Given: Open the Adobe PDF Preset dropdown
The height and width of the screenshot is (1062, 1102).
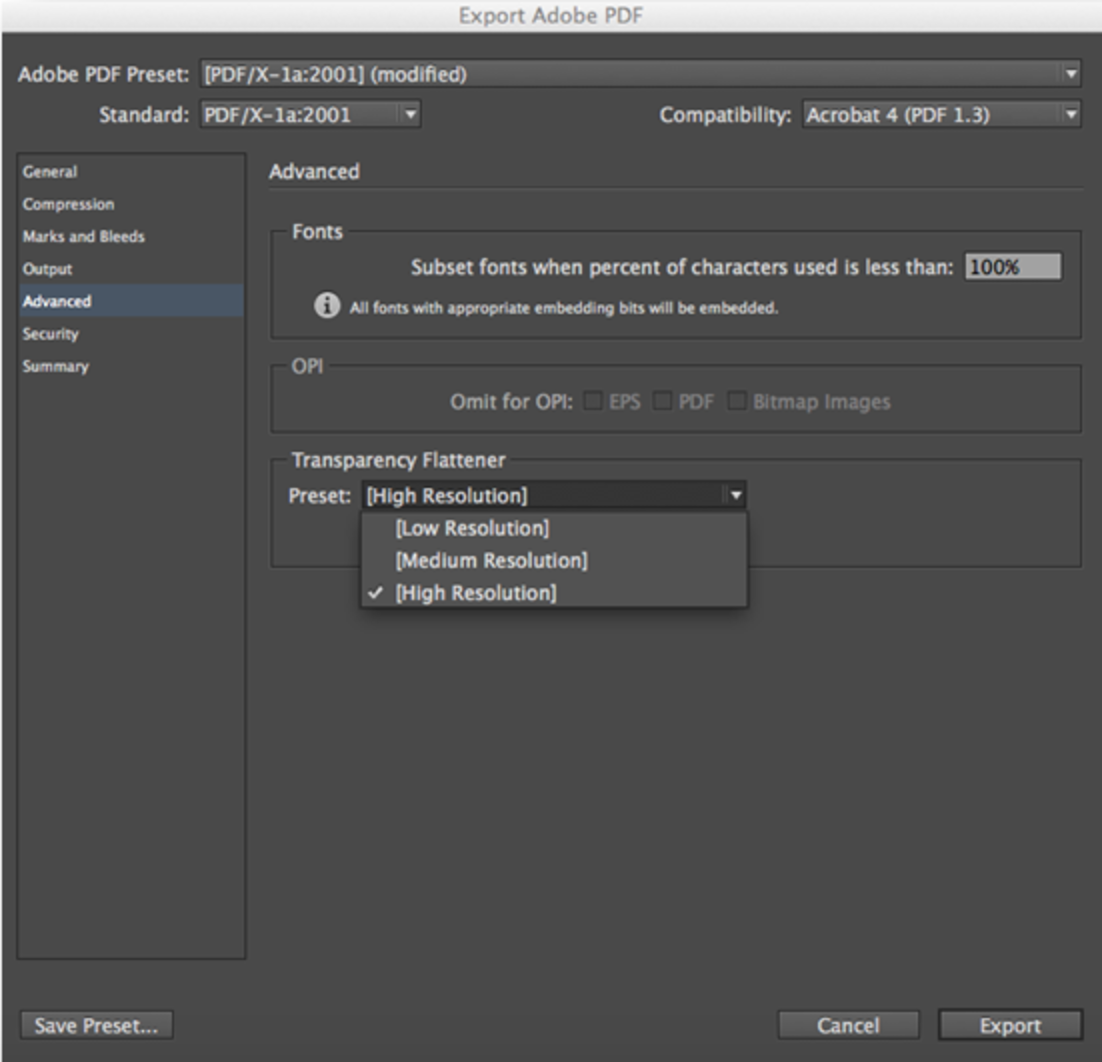Looking at the screenshot, I should pos(640,74).
